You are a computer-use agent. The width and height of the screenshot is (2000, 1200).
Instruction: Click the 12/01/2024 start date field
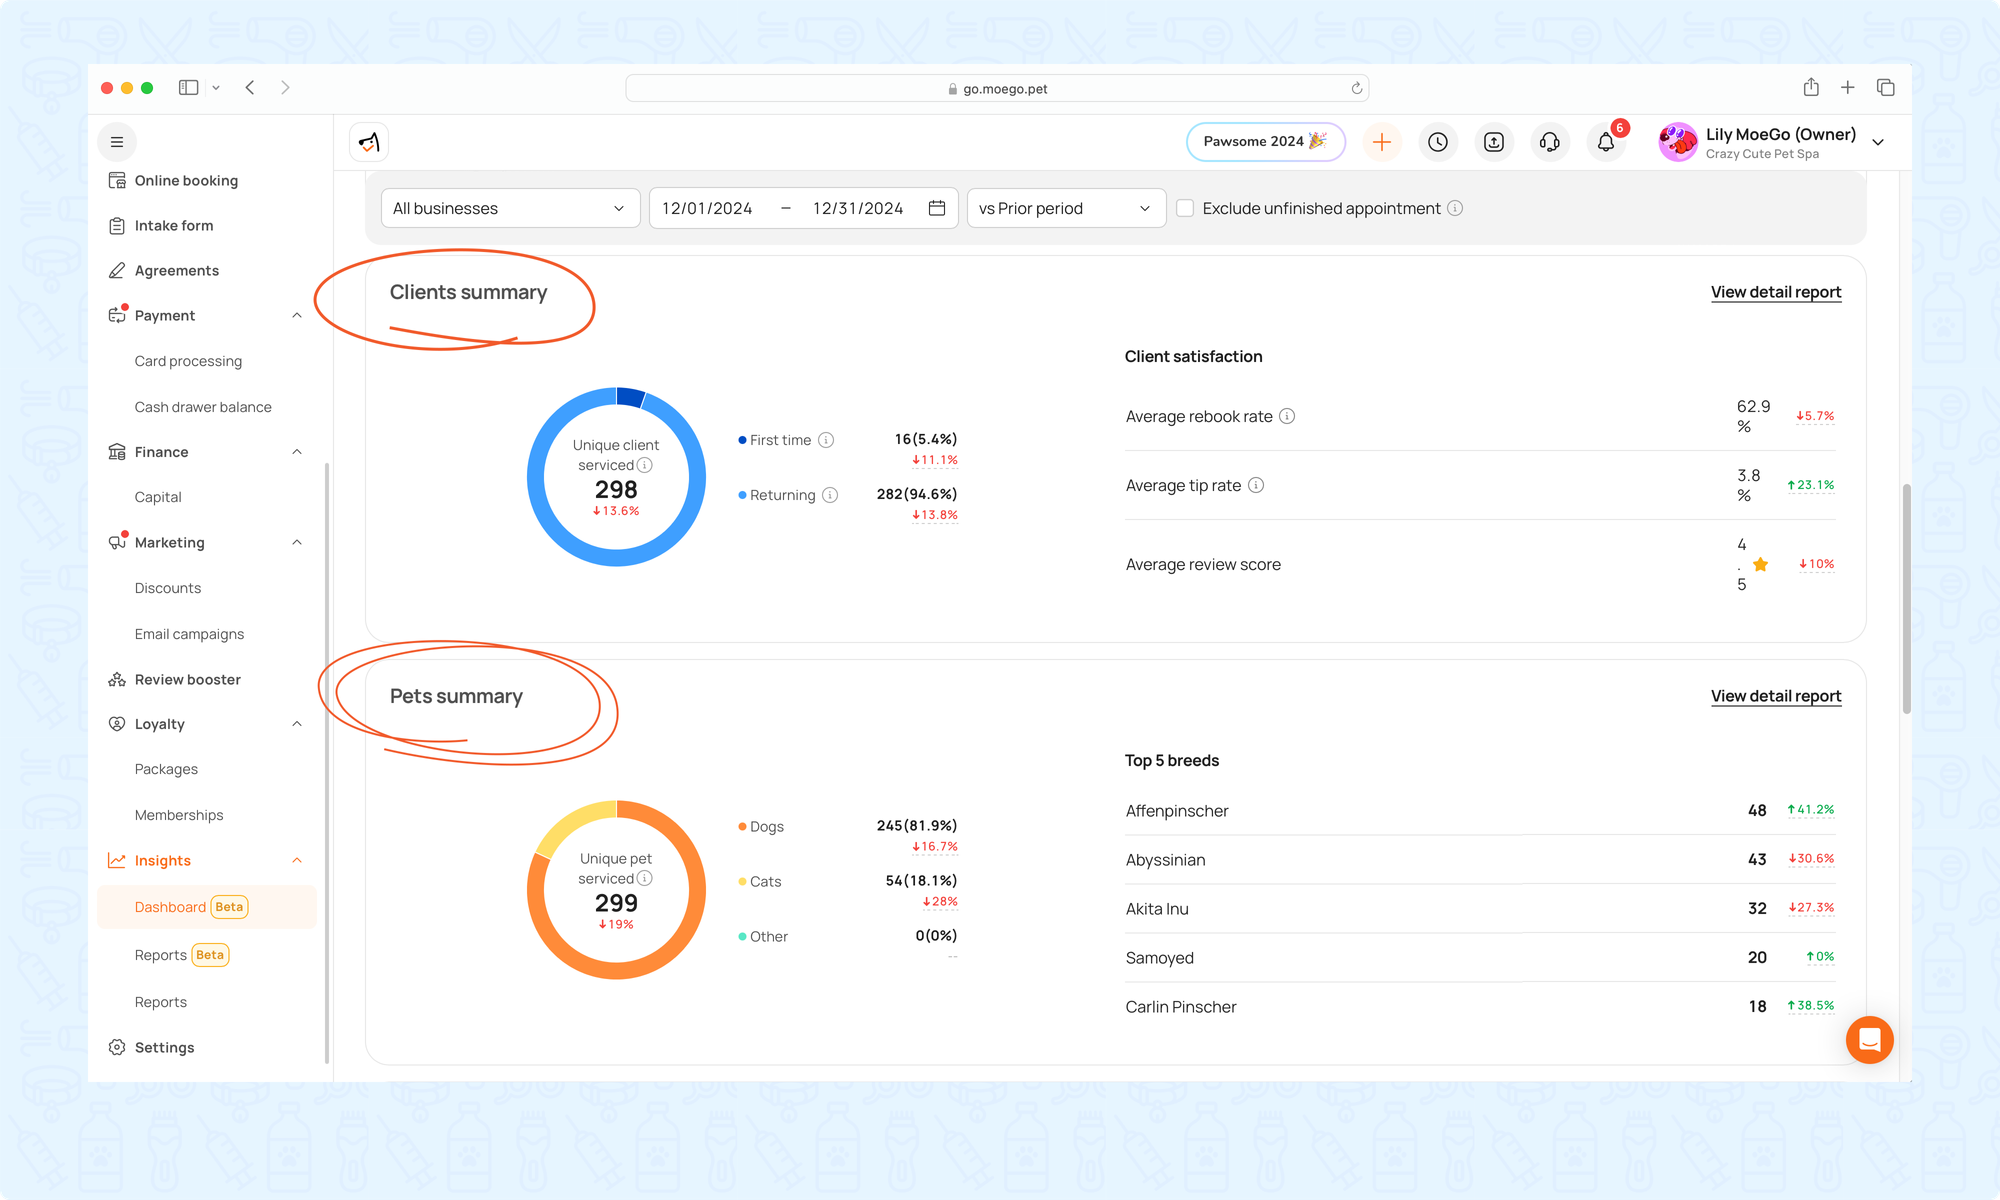tap(707, 208)
